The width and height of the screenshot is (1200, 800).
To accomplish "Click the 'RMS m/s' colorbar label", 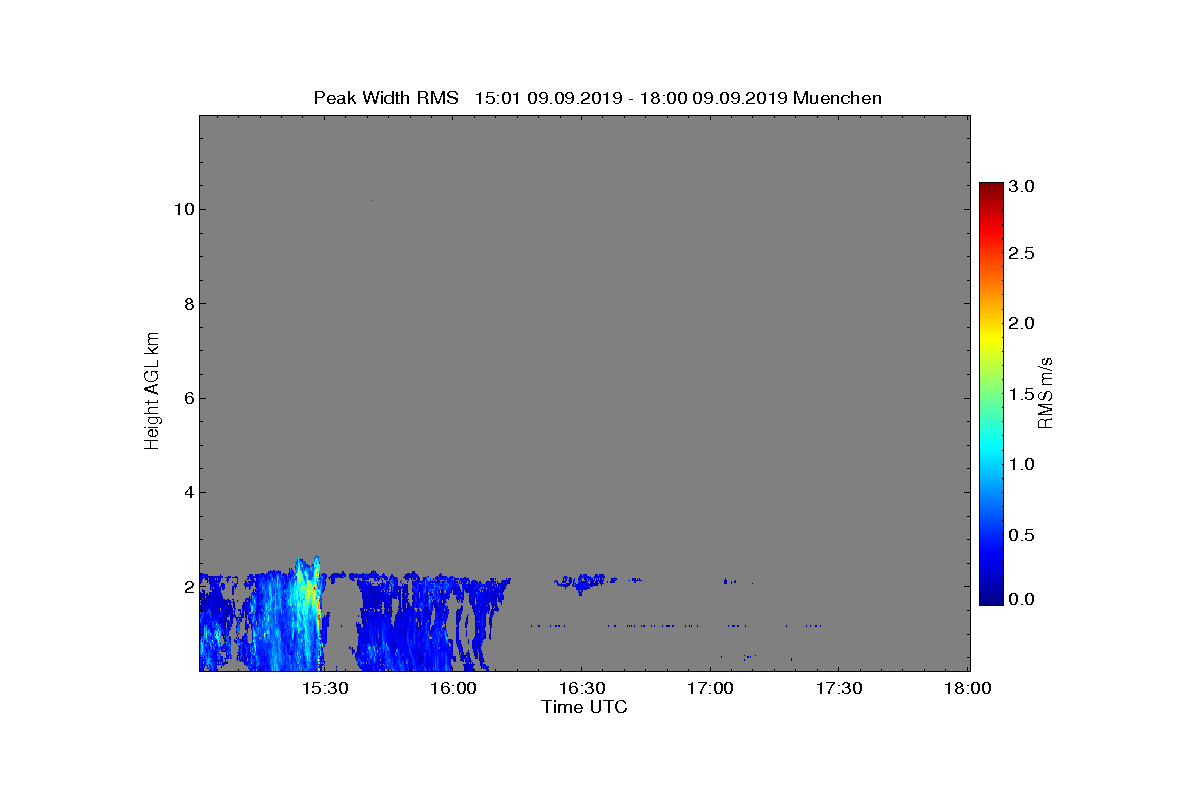I will [1045, 392].
